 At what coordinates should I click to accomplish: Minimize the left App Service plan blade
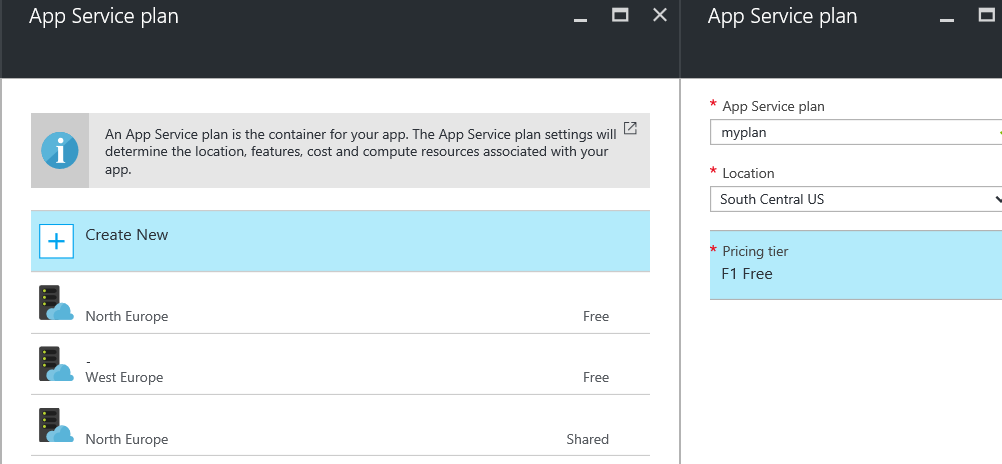(x=580, y=19)
